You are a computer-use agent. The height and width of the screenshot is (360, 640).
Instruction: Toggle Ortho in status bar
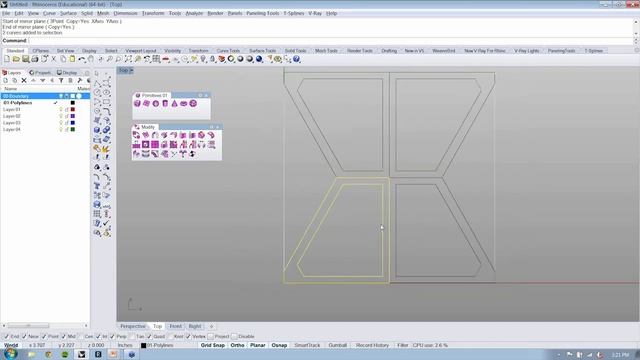237,345
